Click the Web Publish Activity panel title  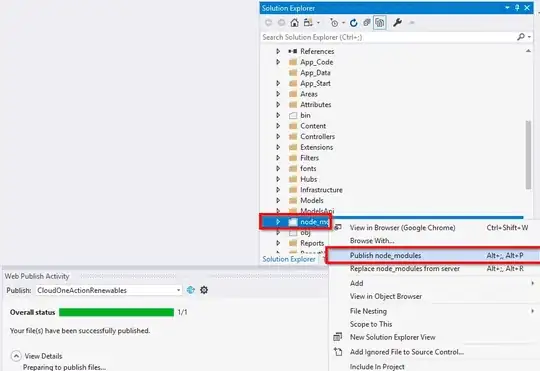click(x=37, y=276)
